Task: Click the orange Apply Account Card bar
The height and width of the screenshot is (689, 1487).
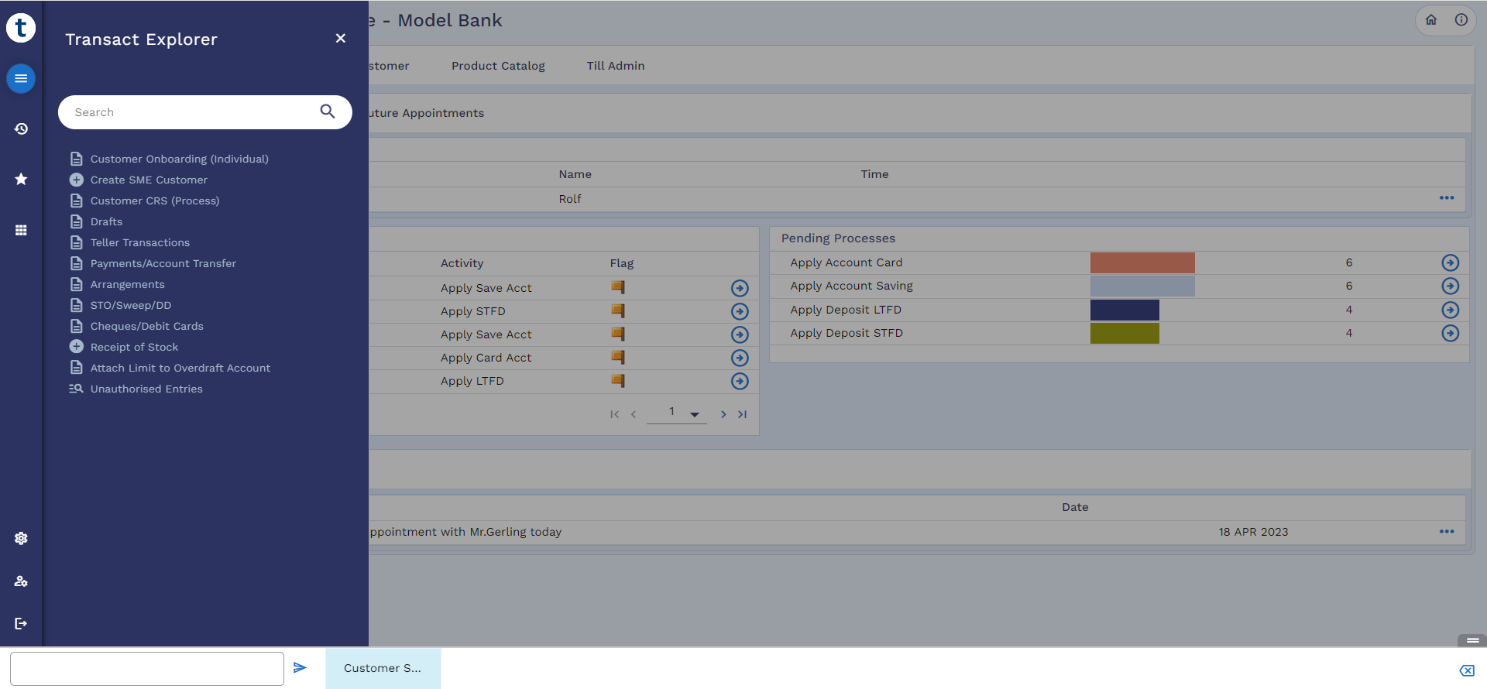Action: click(1142, 263)
